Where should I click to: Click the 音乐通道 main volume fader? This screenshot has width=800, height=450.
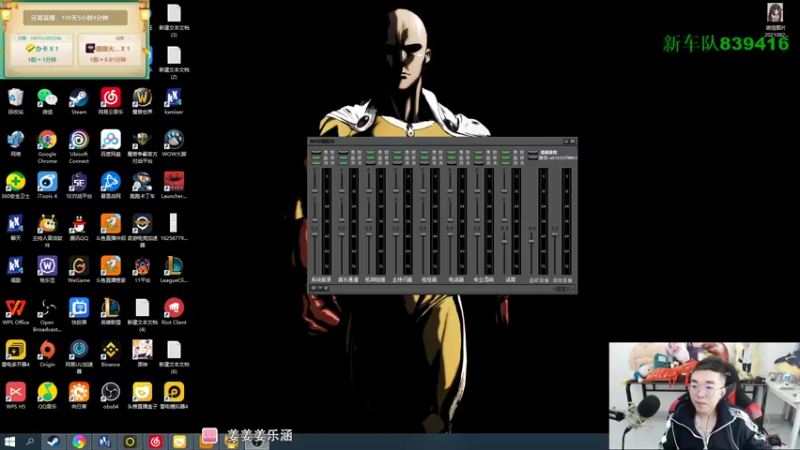click(x=342, y=233)
